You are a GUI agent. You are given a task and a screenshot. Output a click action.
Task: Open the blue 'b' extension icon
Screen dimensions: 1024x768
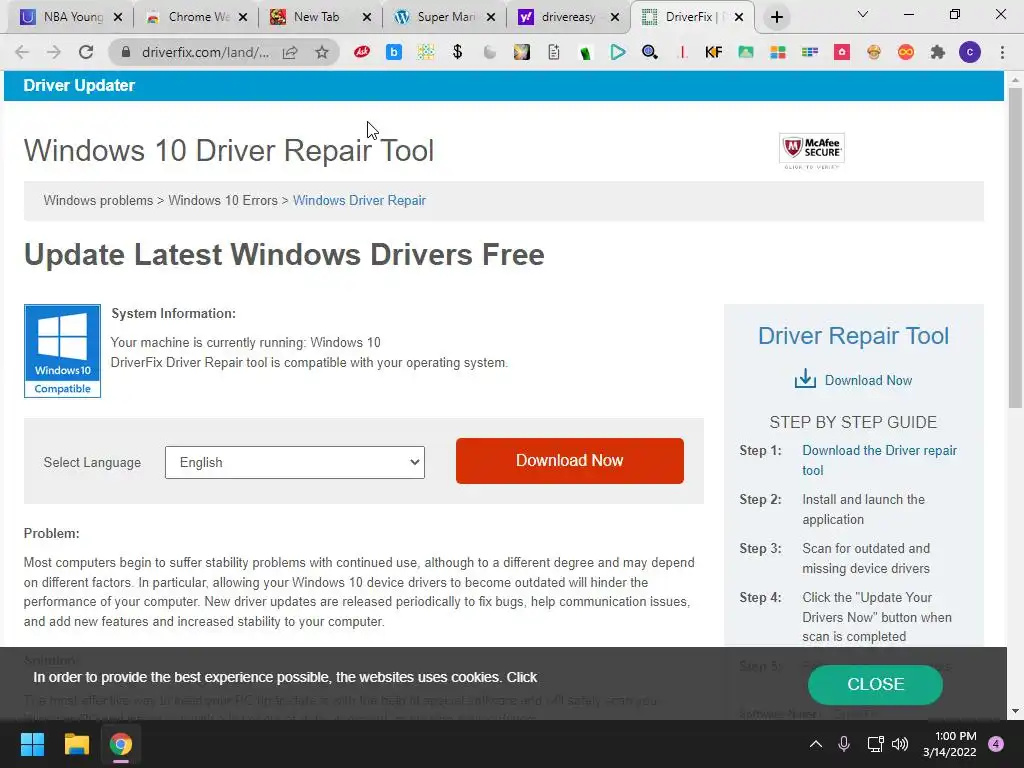pyautogui.click(x=394, y=52)
